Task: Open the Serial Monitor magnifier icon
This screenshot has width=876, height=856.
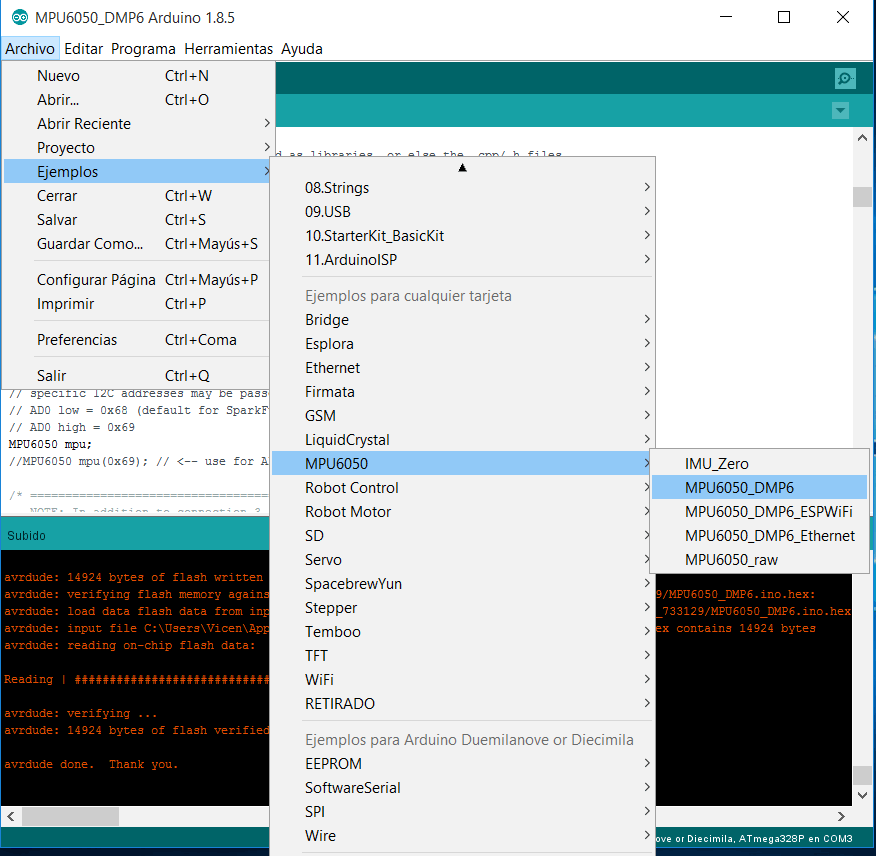Action: pyautogui.click(x=845, y=79)
